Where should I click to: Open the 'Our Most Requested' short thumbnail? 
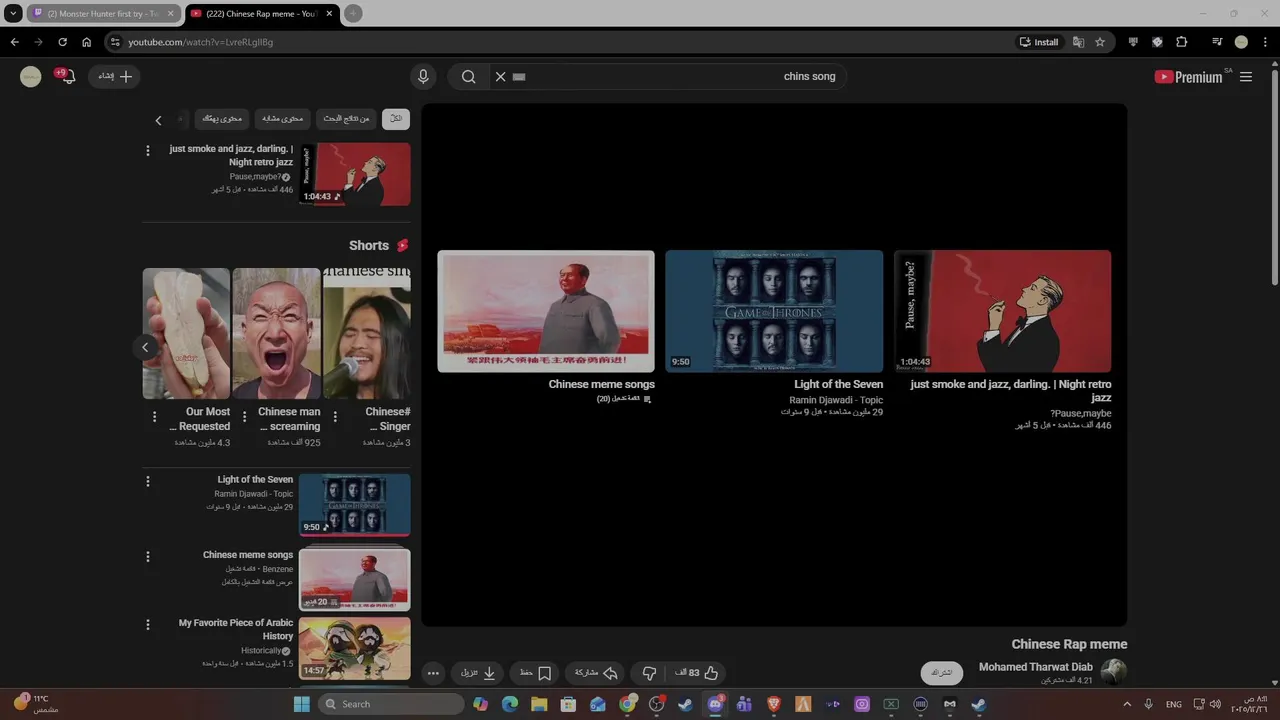186,333
